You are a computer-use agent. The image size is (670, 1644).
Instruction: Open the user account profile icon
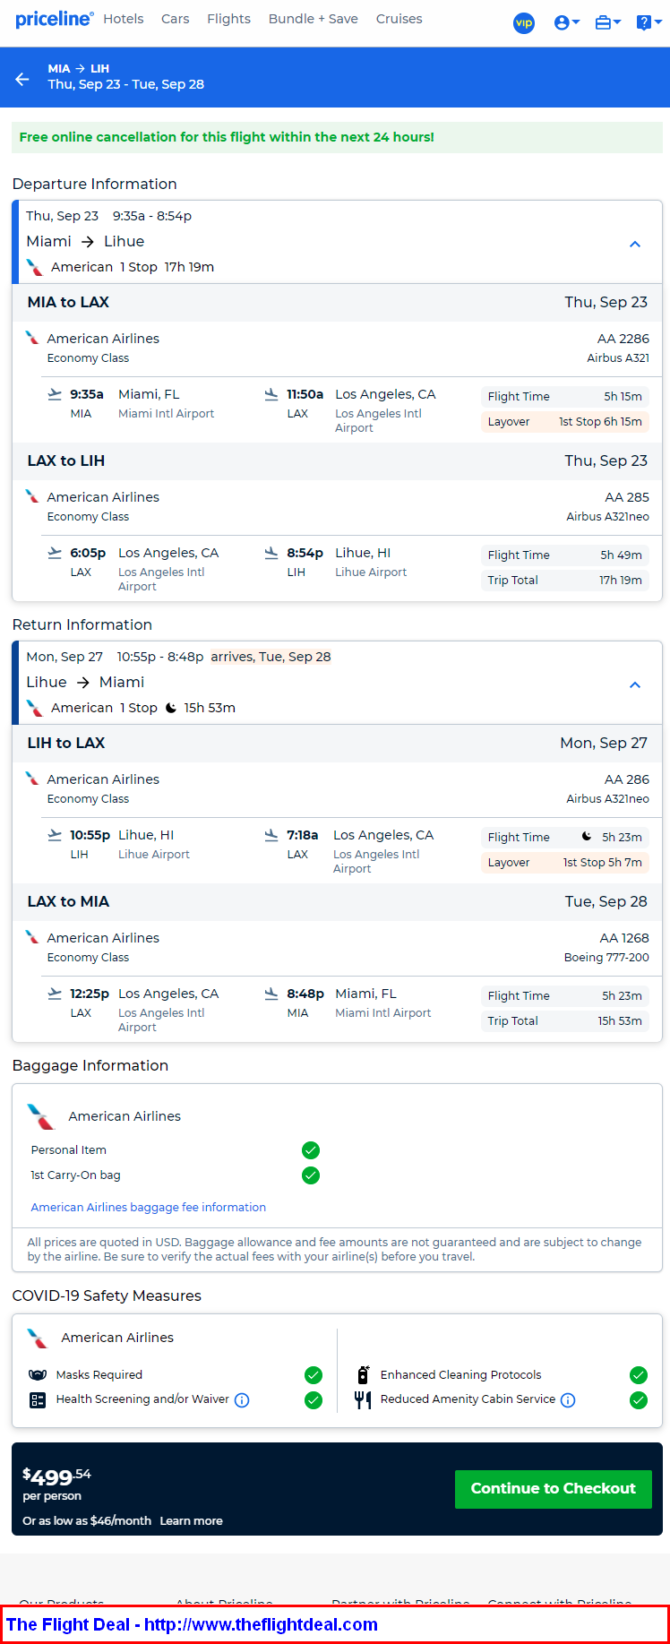[x=561, y=23]
